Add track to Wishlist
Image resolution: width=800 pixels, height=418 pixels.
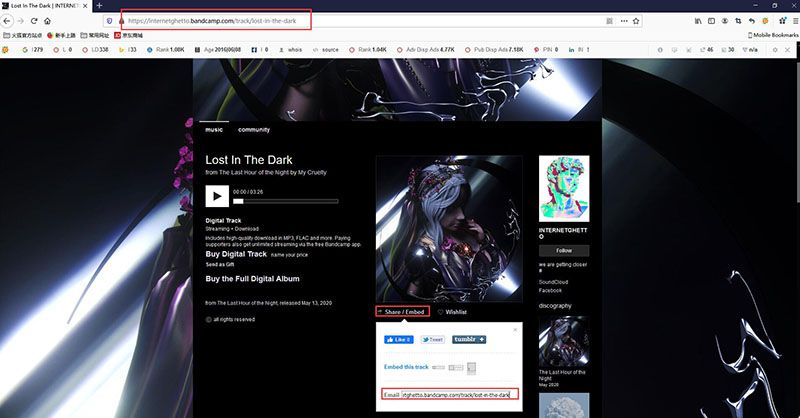click(x=452, y=312)
